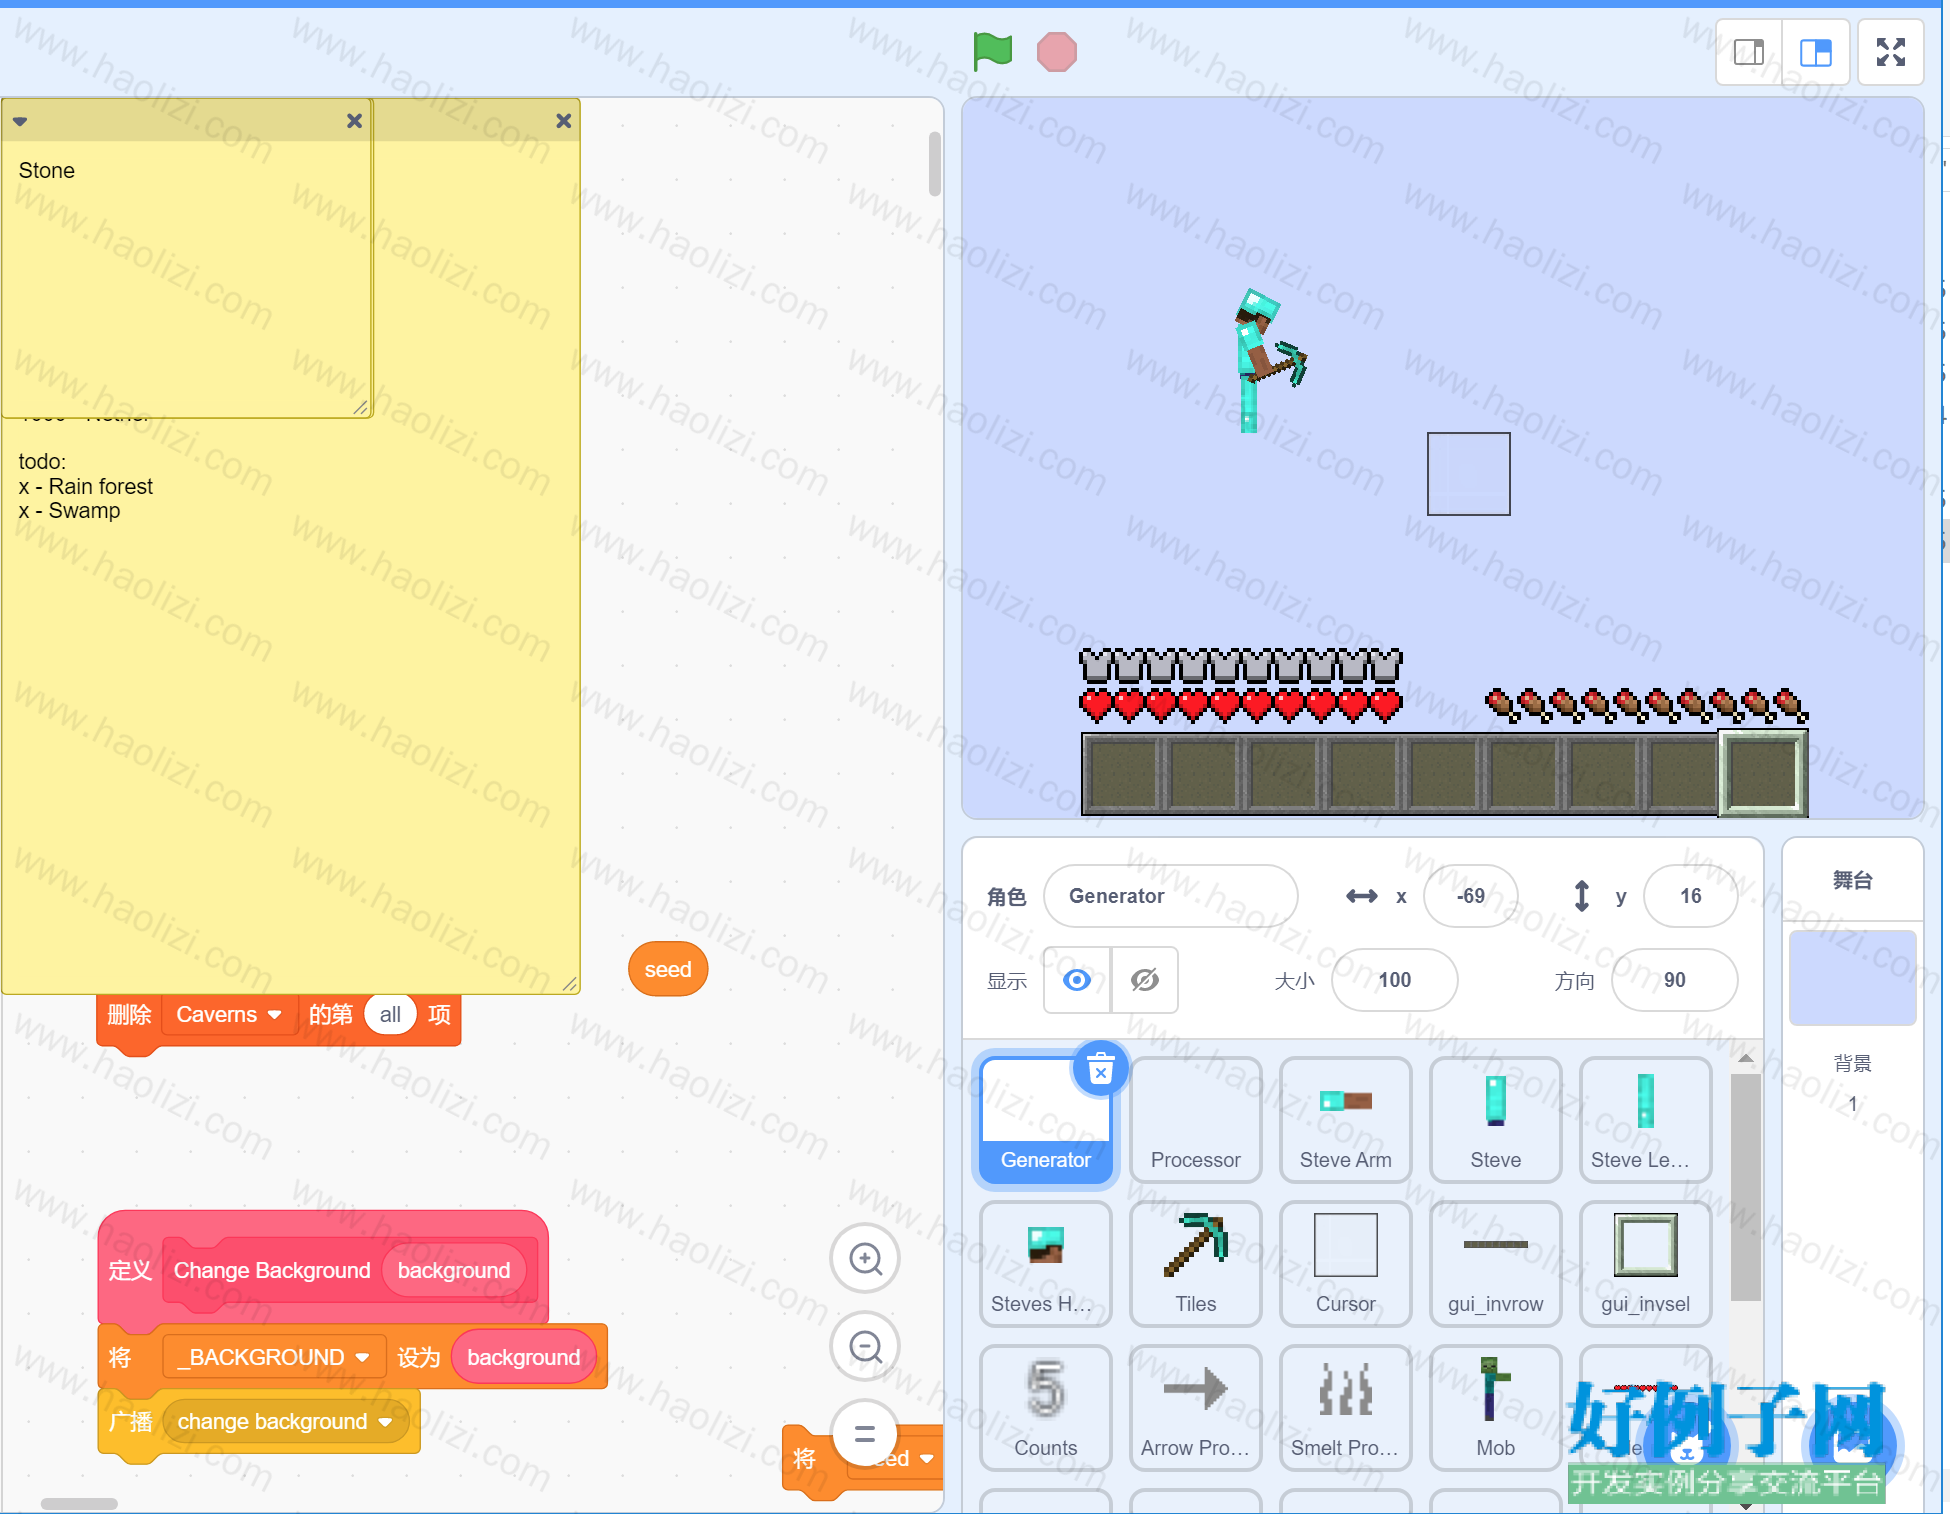Select the Tiles pickaxe sprite

[1195, 1265]
